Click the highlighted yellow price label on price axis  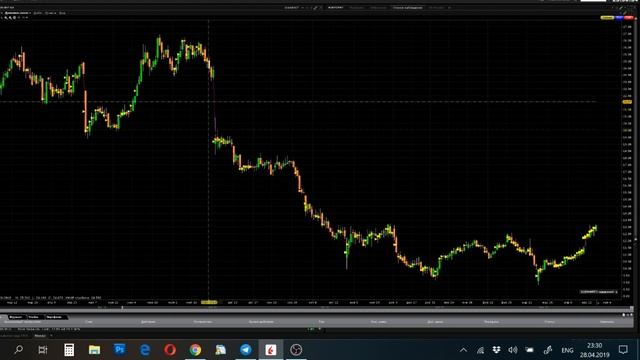[x=627, y=102]
